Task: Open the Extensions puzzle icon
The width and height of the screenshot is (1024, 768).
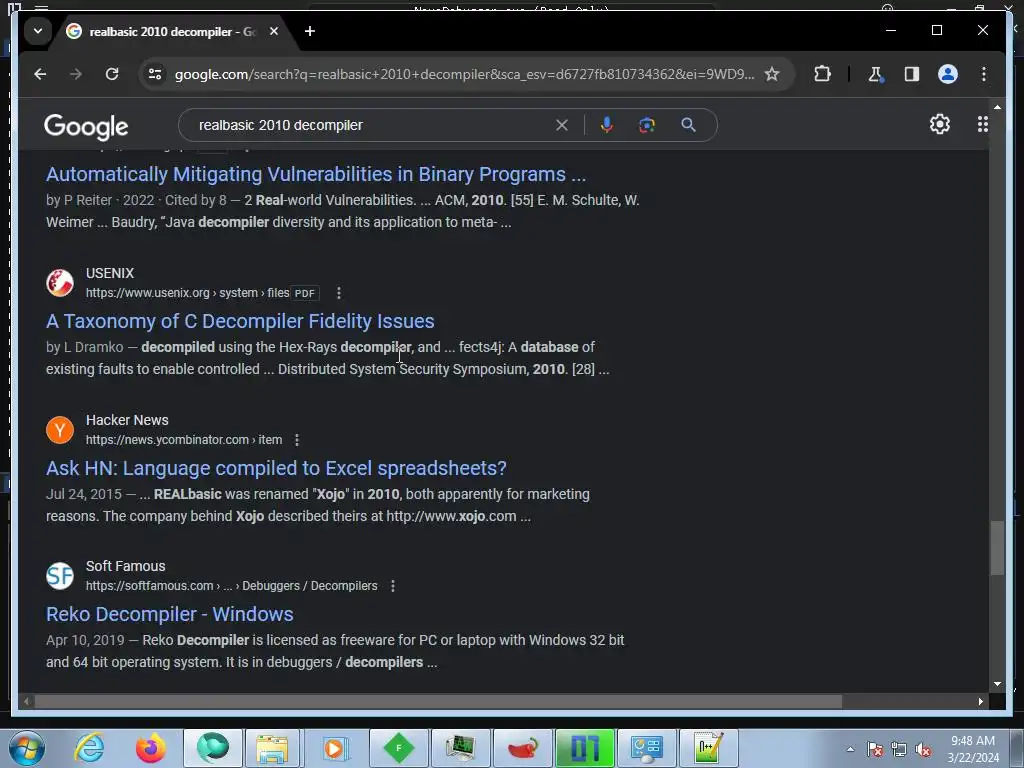Action: tap(822, 74)
